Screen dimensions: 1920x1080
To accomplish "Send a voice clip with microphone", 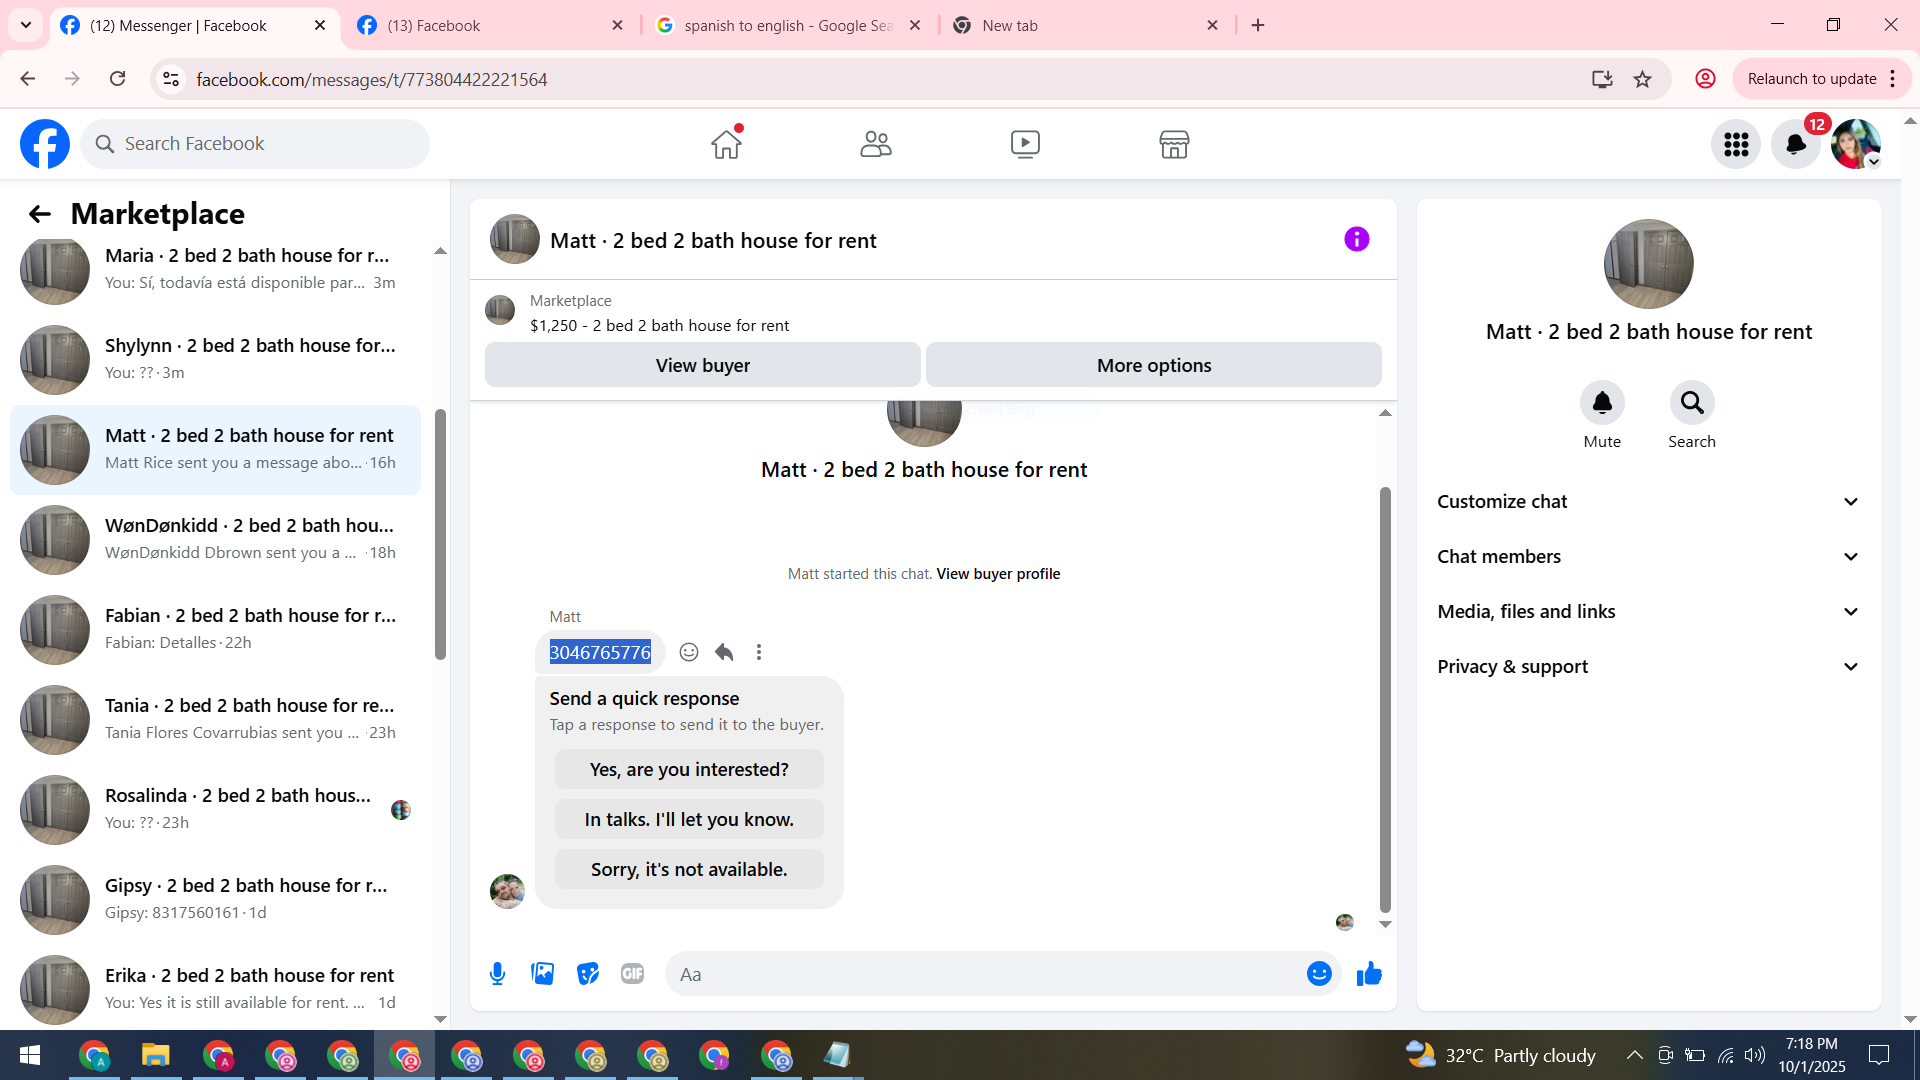I will pyautogui.click(x=497, y=974).
